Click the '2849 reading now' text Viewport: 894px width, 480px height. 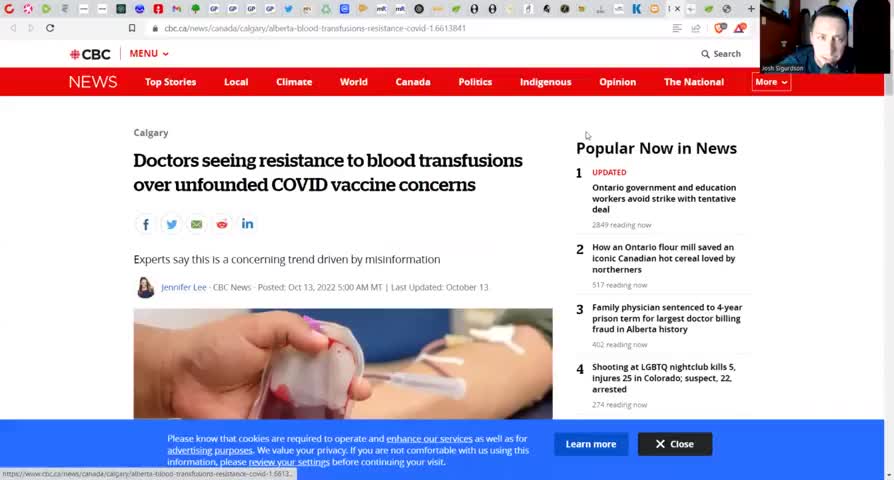click(x=621, y=225)
